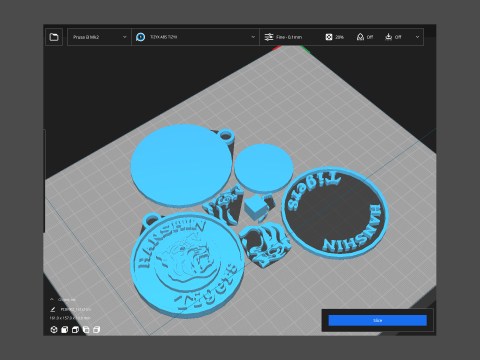Open a file with the folder icon

click(54, 37)
